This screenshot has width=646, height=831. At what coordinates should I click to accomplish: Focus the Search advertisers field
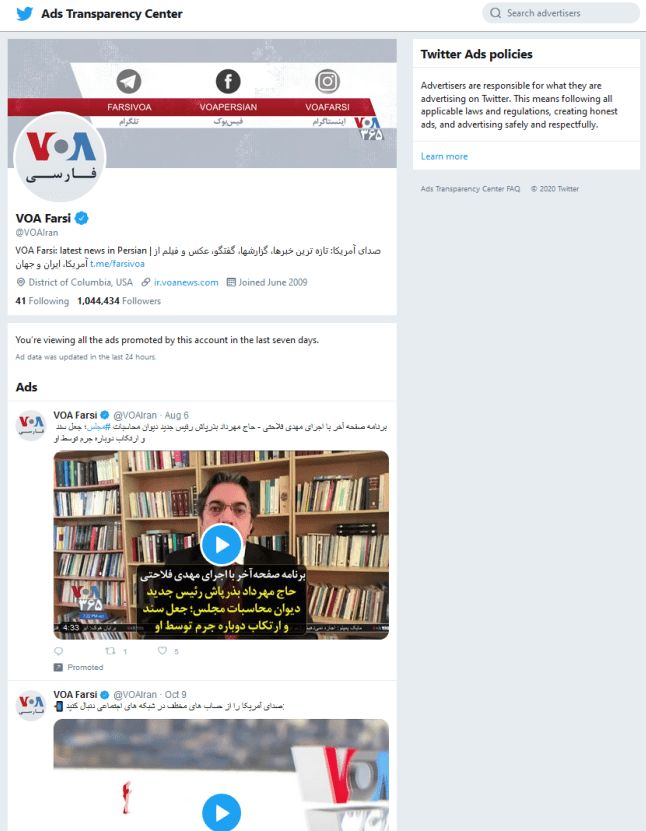tap(561, 13)
